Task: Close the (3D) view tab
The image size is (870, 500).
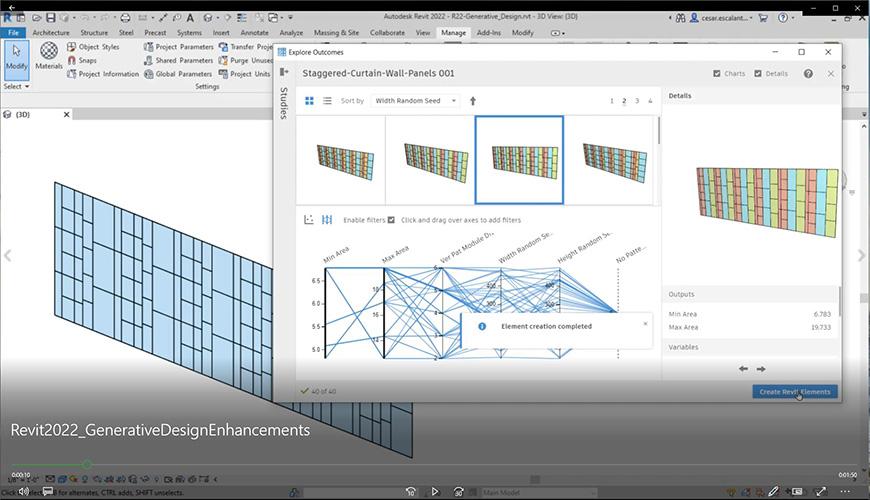Action: (x=67, y=114)
